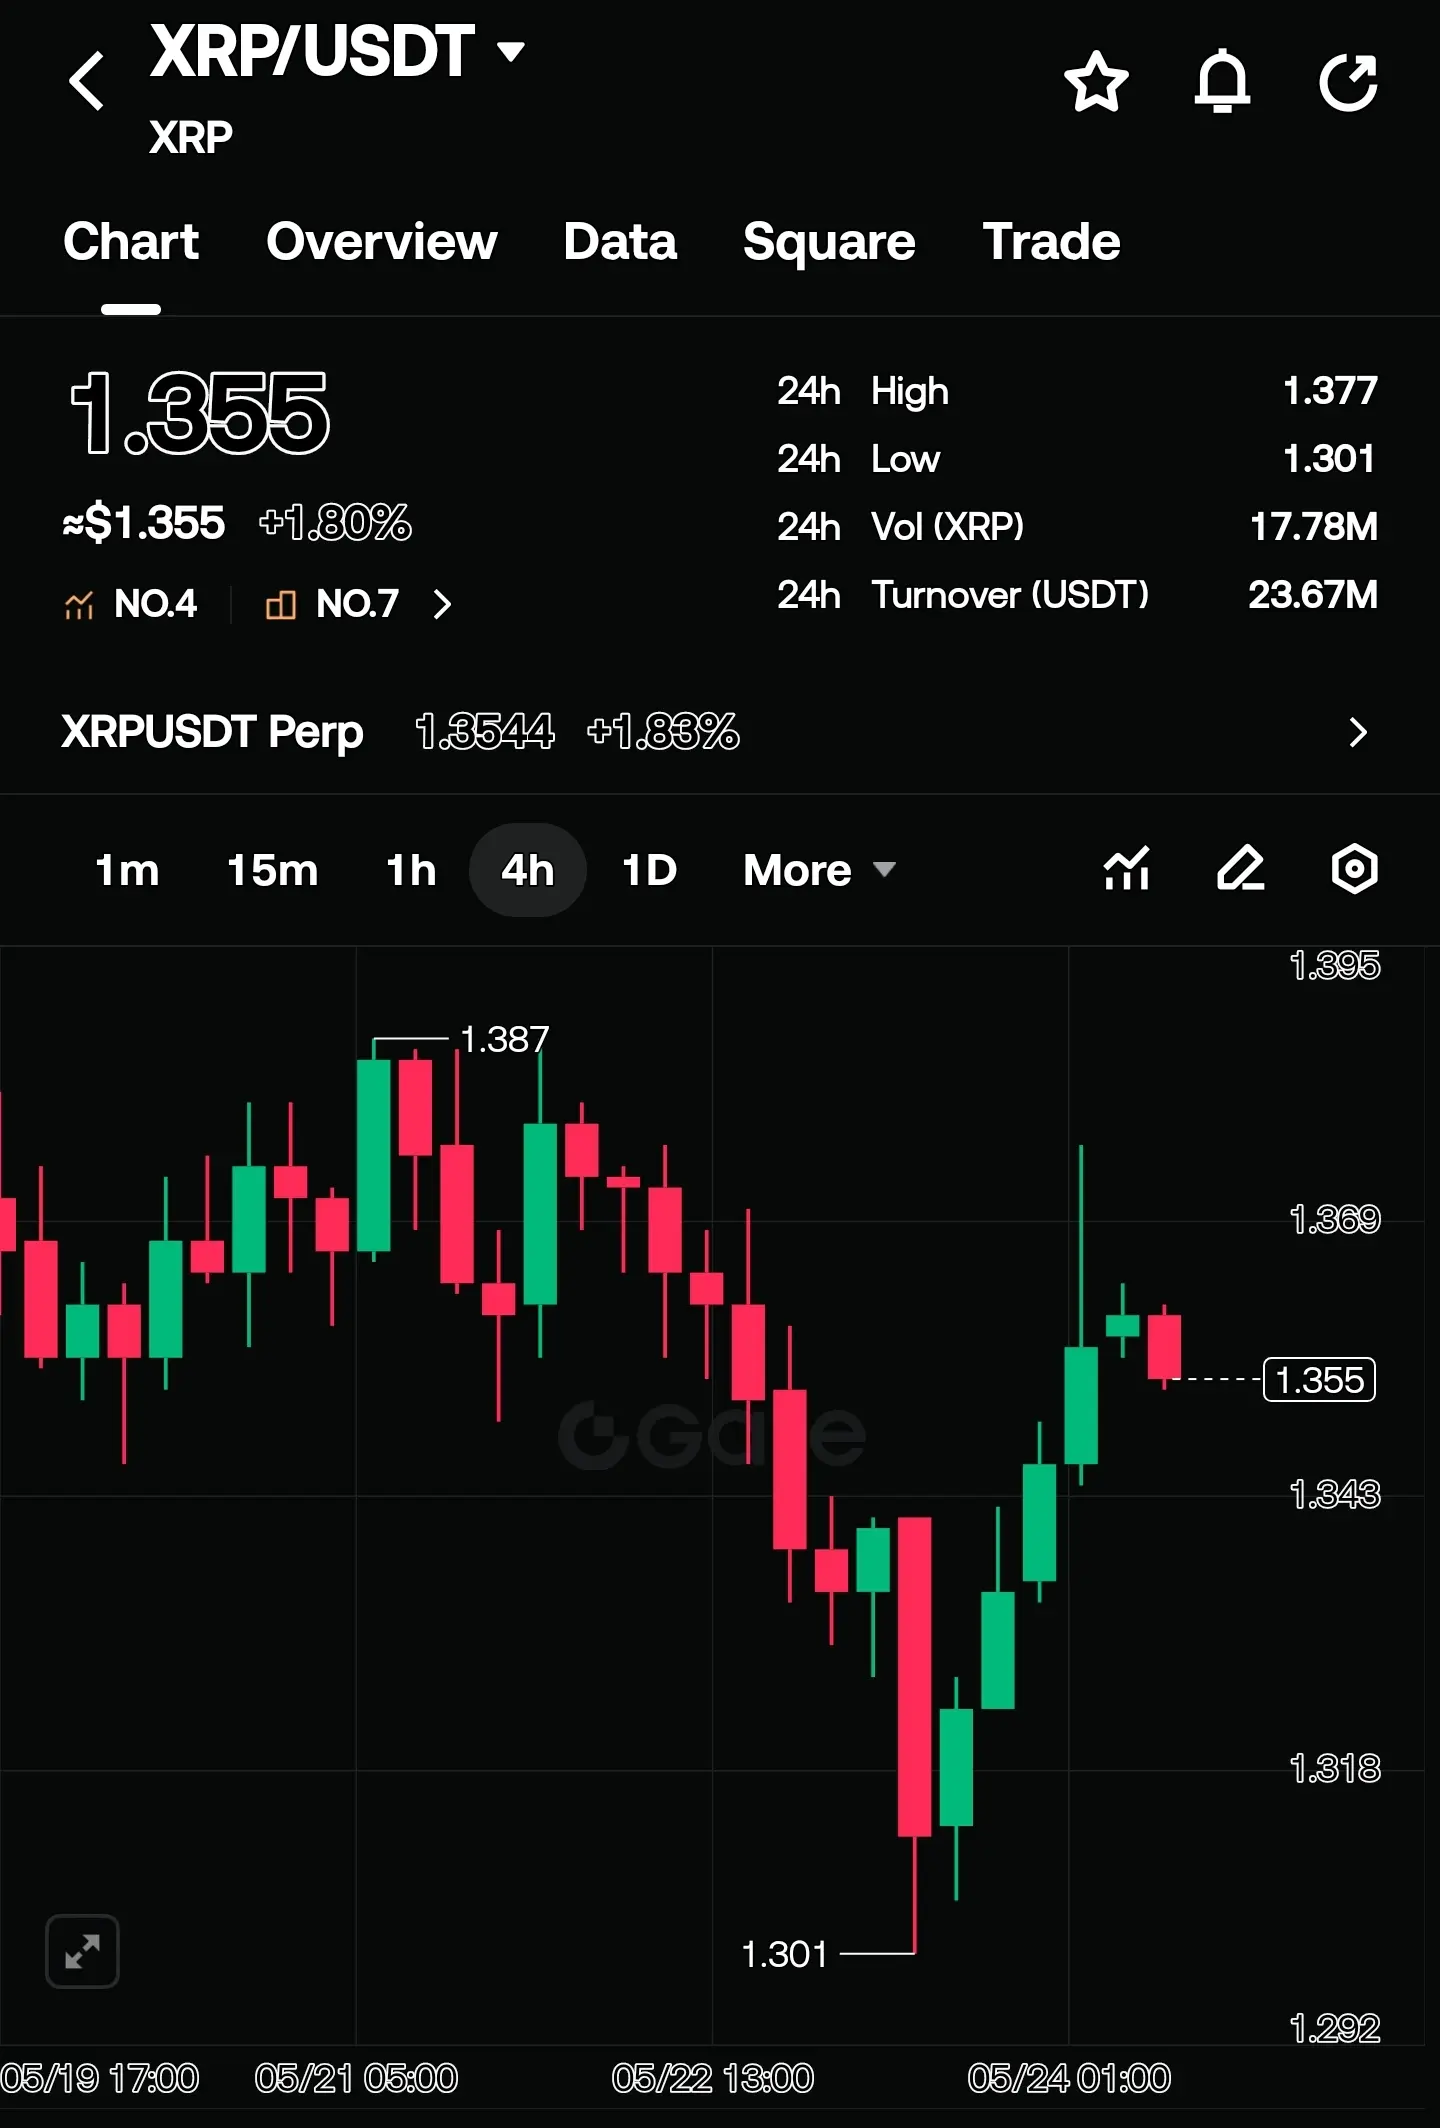Tap the ≈$1.355 USD equivalent price
This screenshot has height=2128, width=1440.
(144, 523)
